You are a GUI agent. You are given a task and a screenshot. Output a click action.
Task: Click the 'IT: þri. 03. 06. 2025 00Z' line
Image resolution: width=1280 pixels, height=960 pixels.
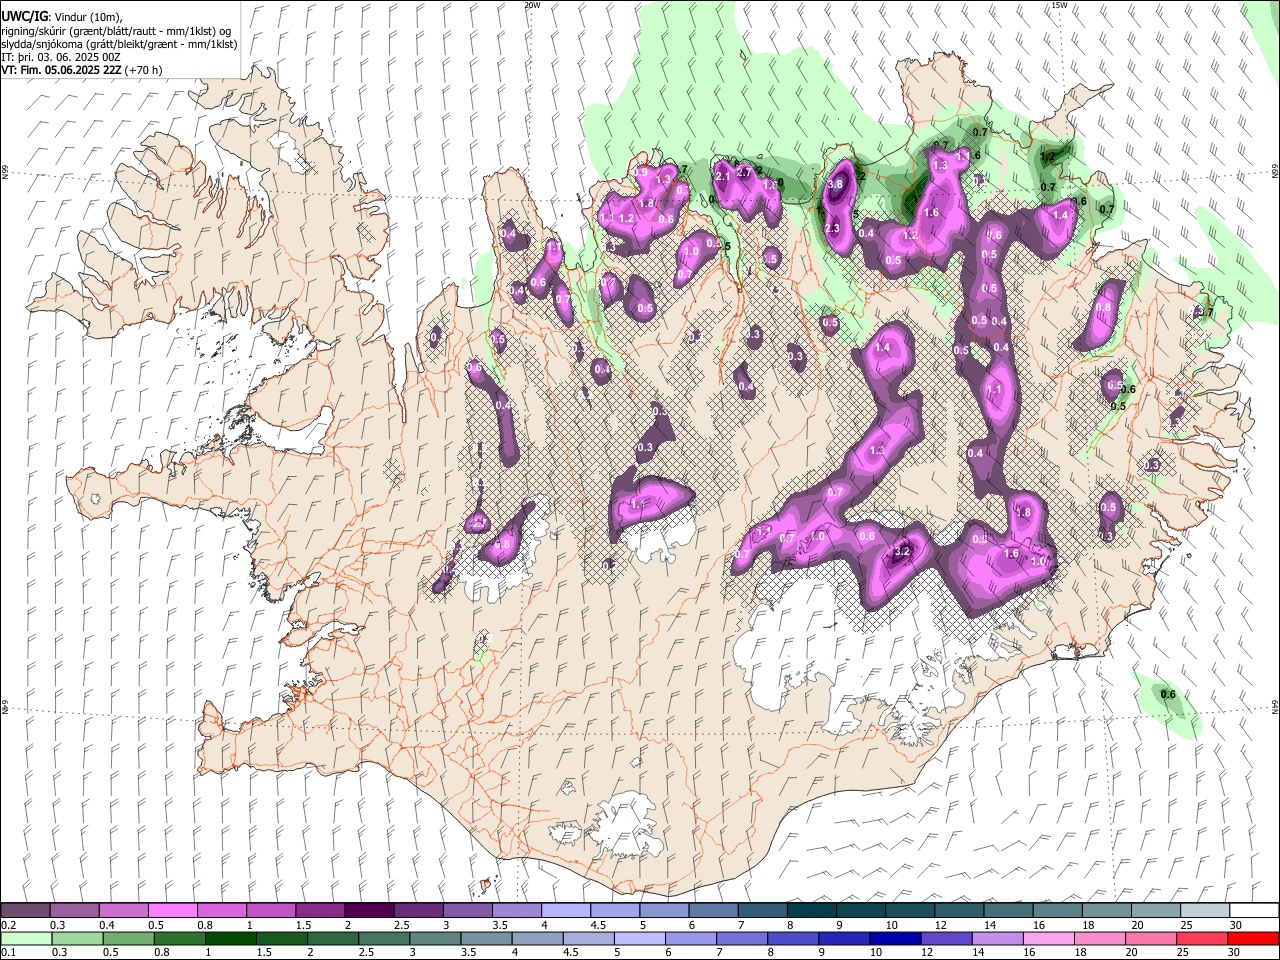click(x=61, y=57)
